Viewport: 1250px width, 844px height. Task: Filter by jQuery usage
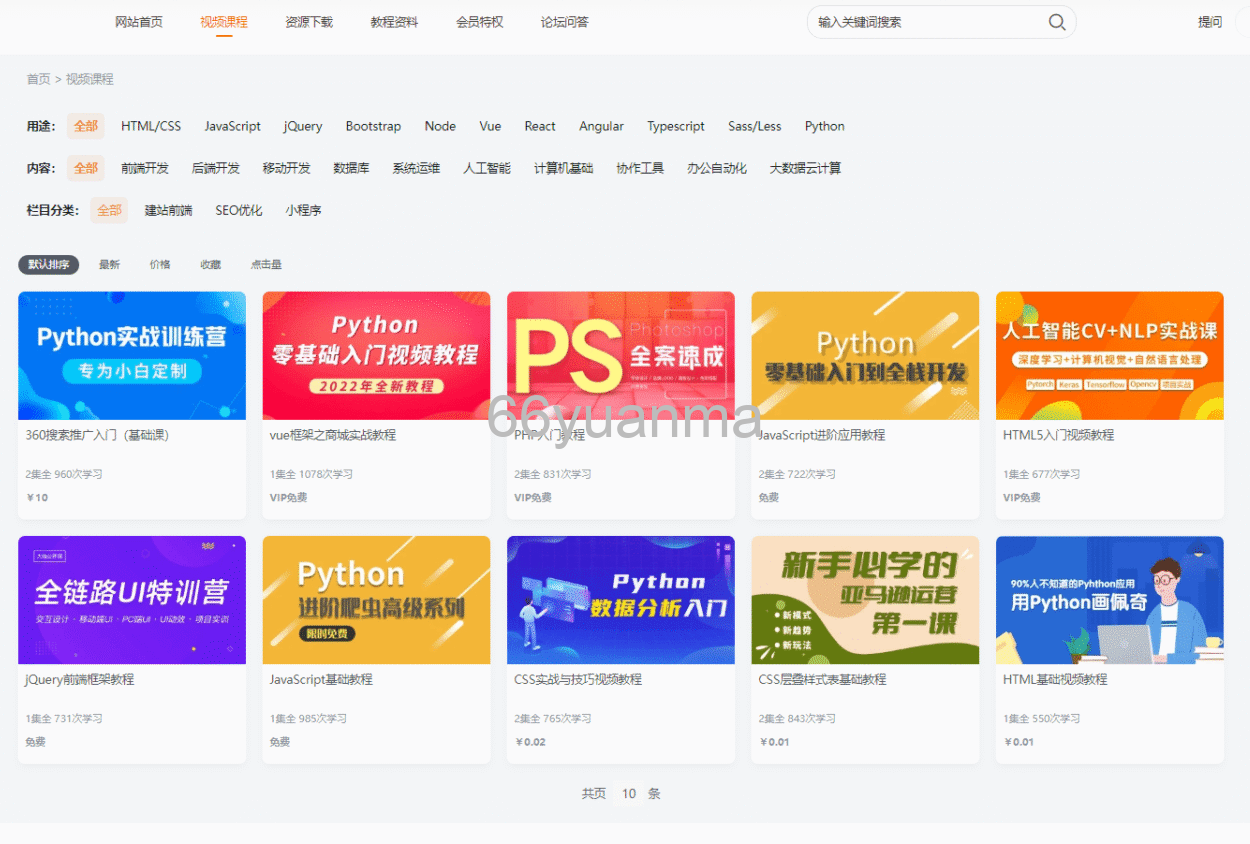pos(303,126)
